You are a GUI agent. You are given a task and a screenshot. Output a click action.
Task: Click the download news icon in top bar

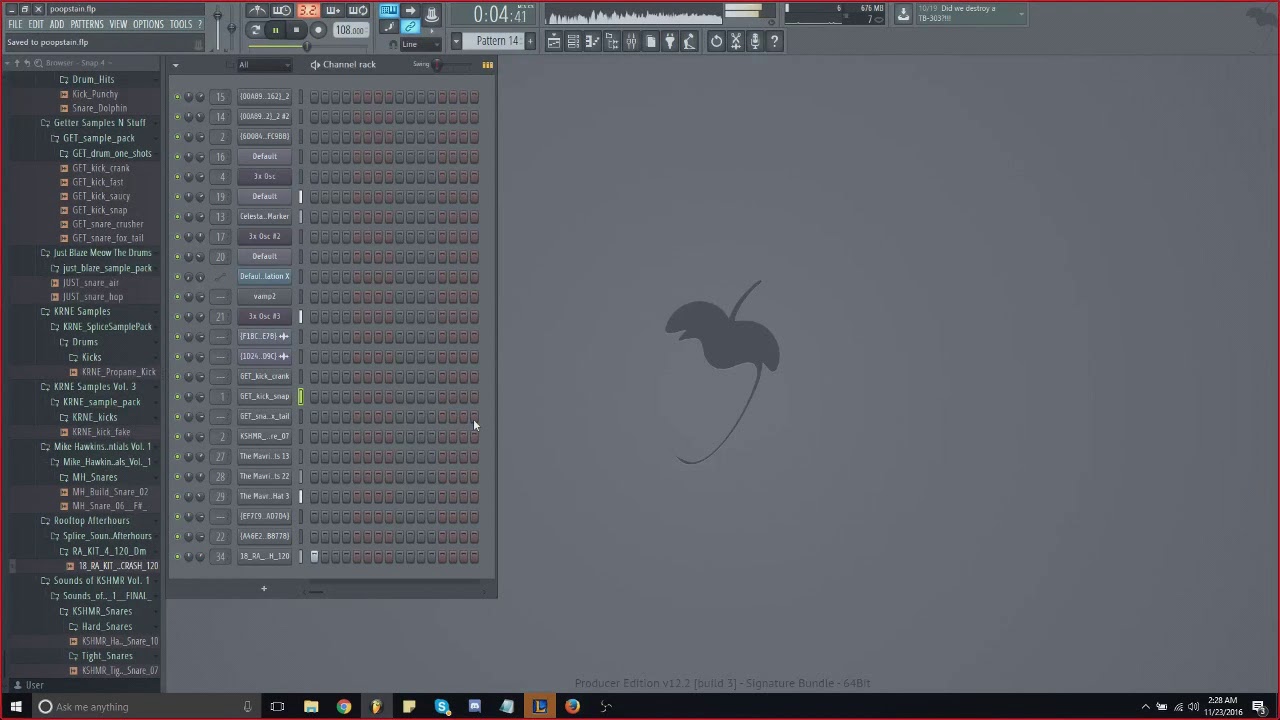[x=903, y=14]
